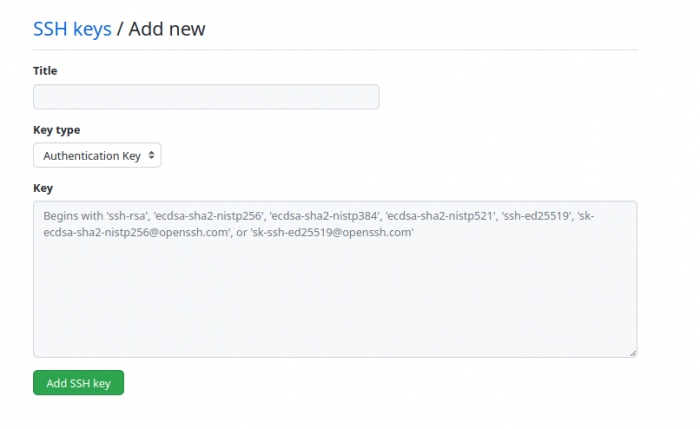This screenshot has width=700, height=429.
Task: Click the word keys in the blue breadcrumb
Action: coord(92,29)
